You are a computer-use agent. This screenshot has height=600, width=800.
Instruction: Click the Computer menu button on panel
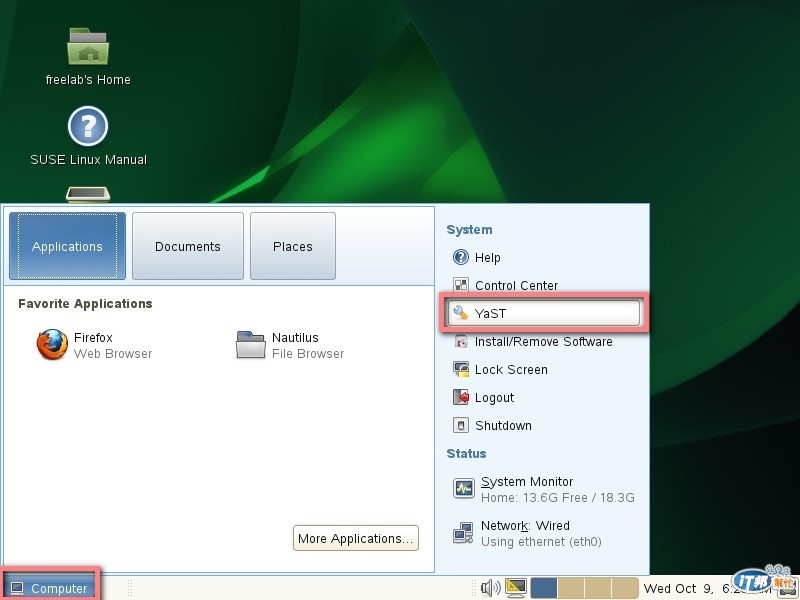[49, 588]
